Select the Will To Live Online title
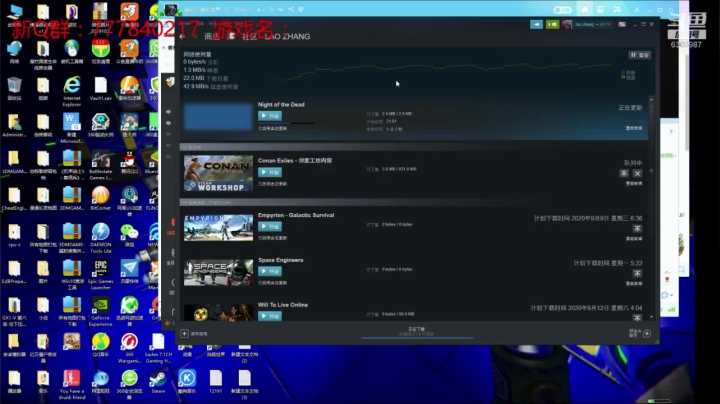Screen dimensions: 720x404 pyautogui.click(x=283, y=305)
